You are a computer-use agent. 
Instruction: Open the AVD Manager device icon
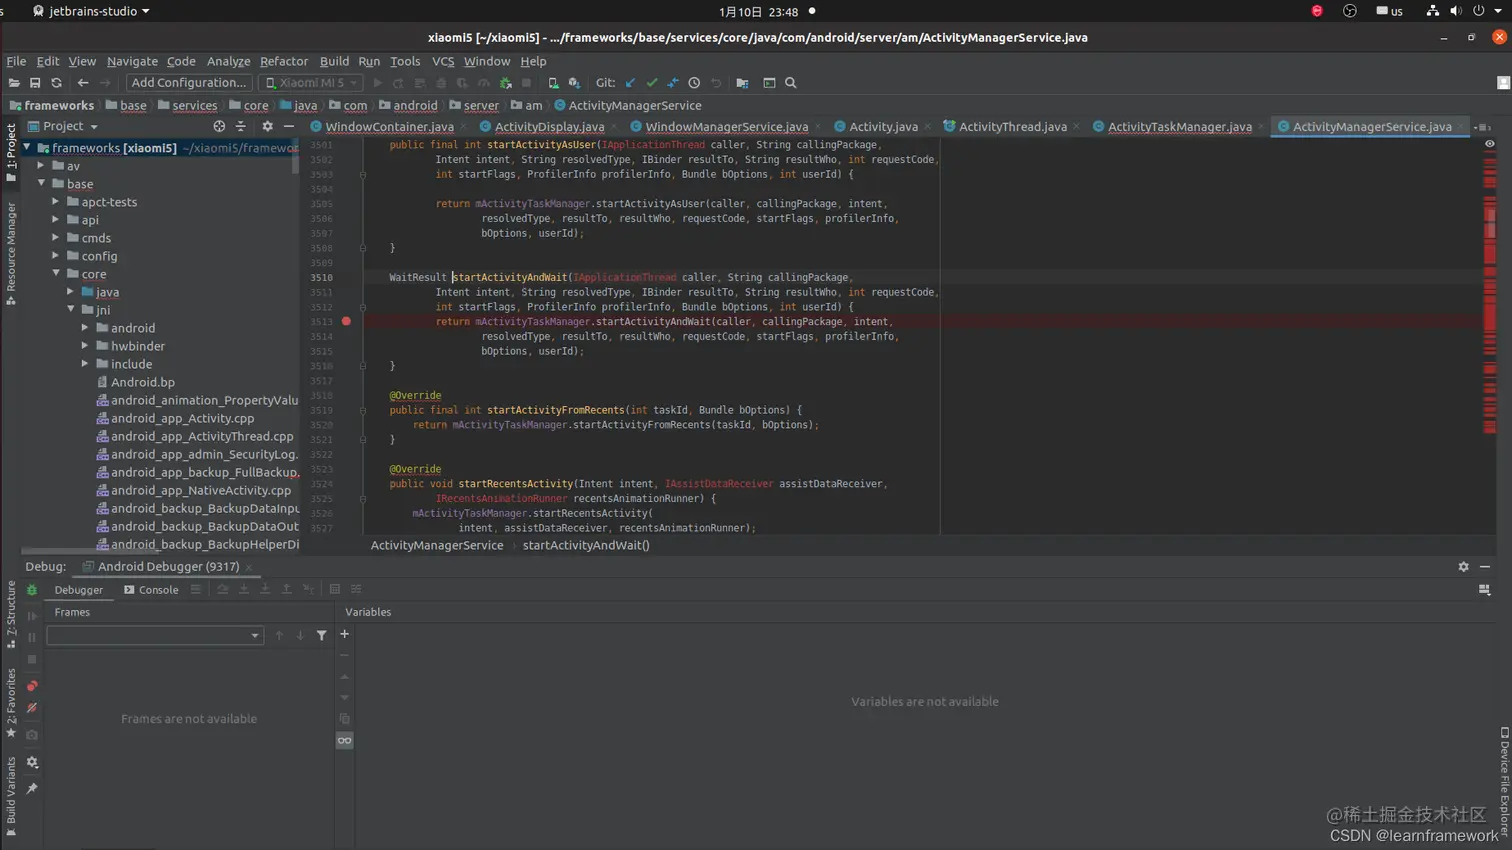click(x=553, y=83)
